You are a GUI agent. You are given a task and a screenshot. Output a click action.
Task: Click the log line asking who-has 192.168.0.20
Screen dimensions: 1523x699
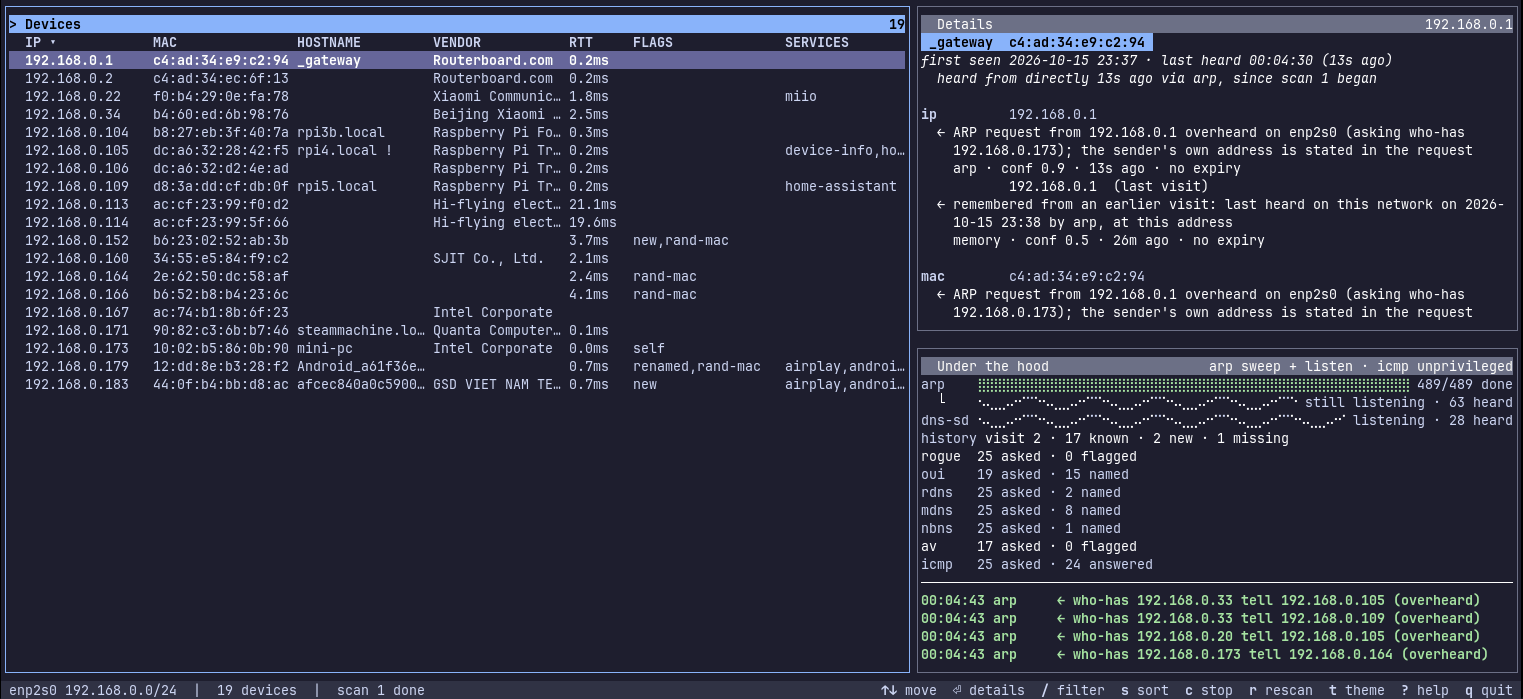tap(1201, 637)
